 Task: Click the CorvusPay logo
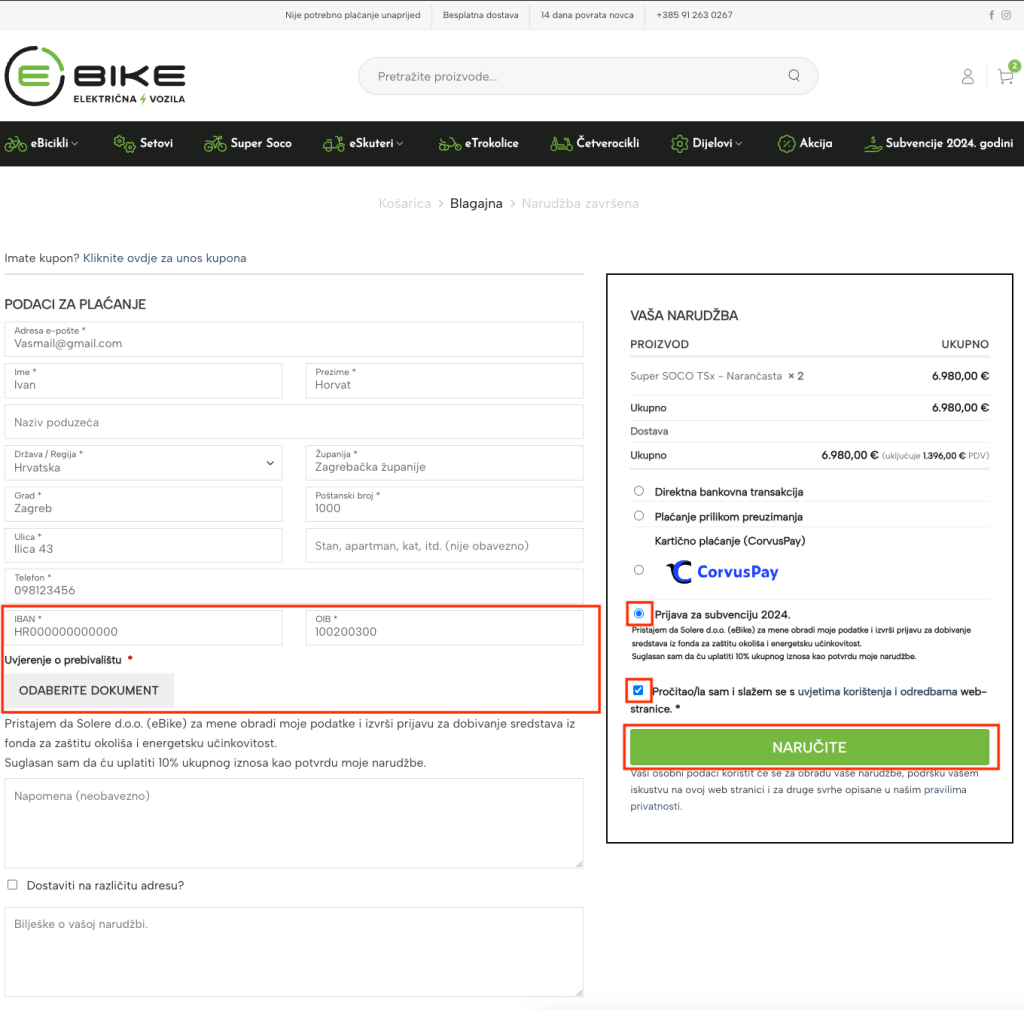pos(722,572)
